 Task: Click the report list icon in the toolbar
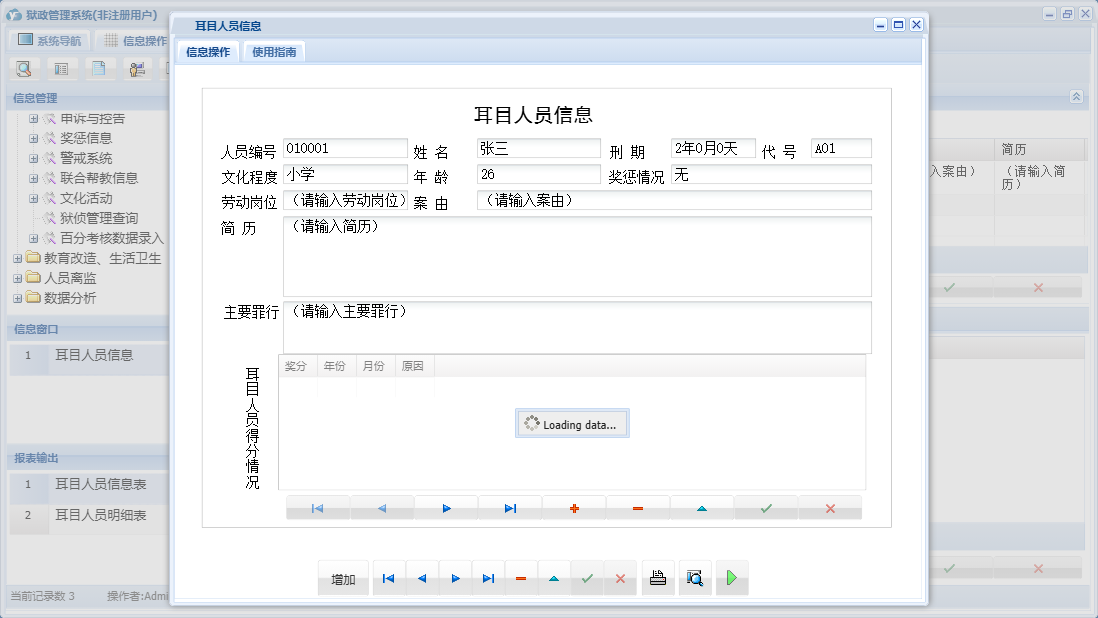[60, 68]
